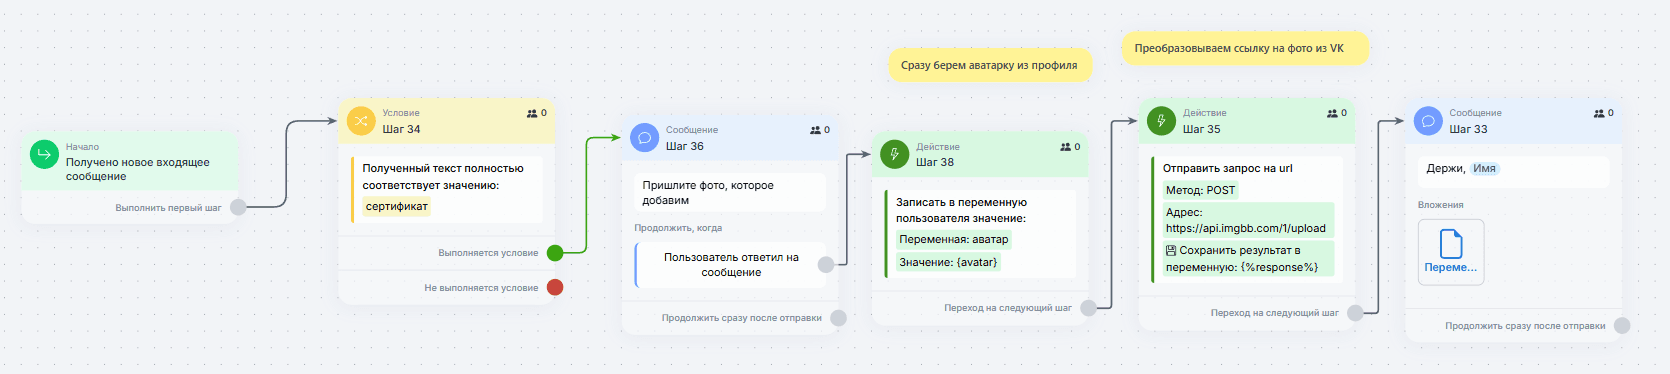The image size is (1670, 374).
Task: Click the users counter icon on Шаг 34
Action: (x=532, y=113)
